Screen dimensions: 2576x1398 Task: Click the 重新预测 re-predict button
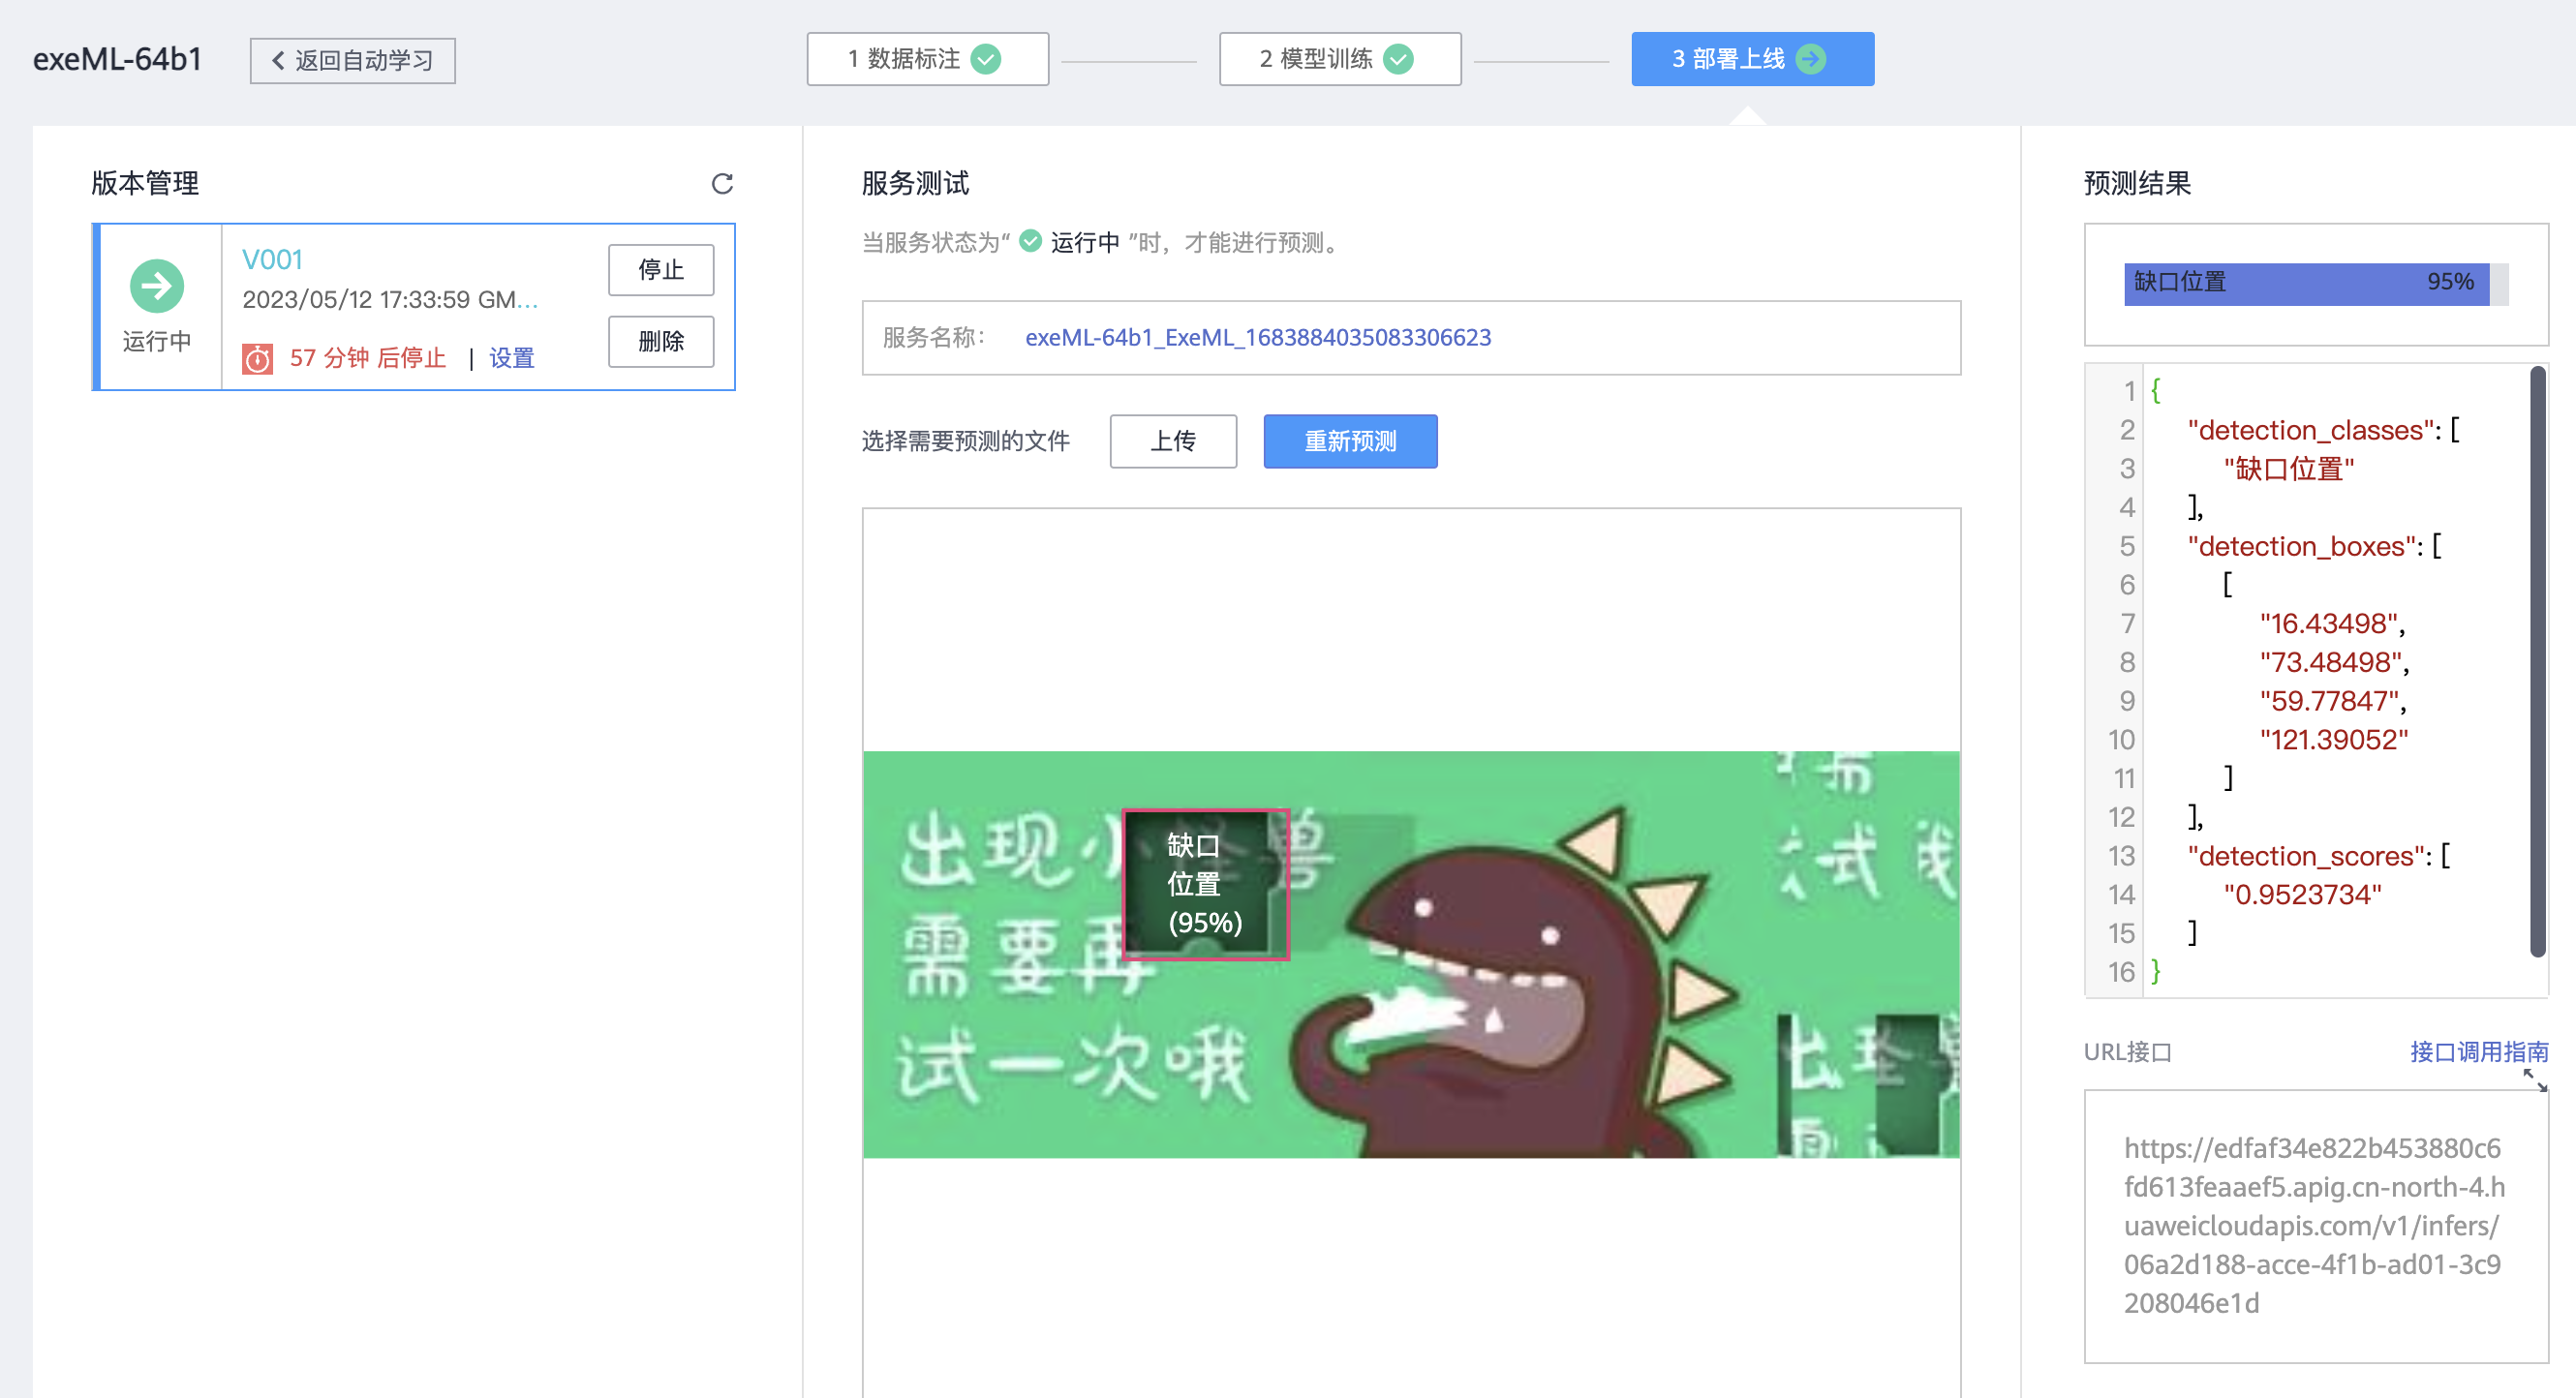(1349, 441)
